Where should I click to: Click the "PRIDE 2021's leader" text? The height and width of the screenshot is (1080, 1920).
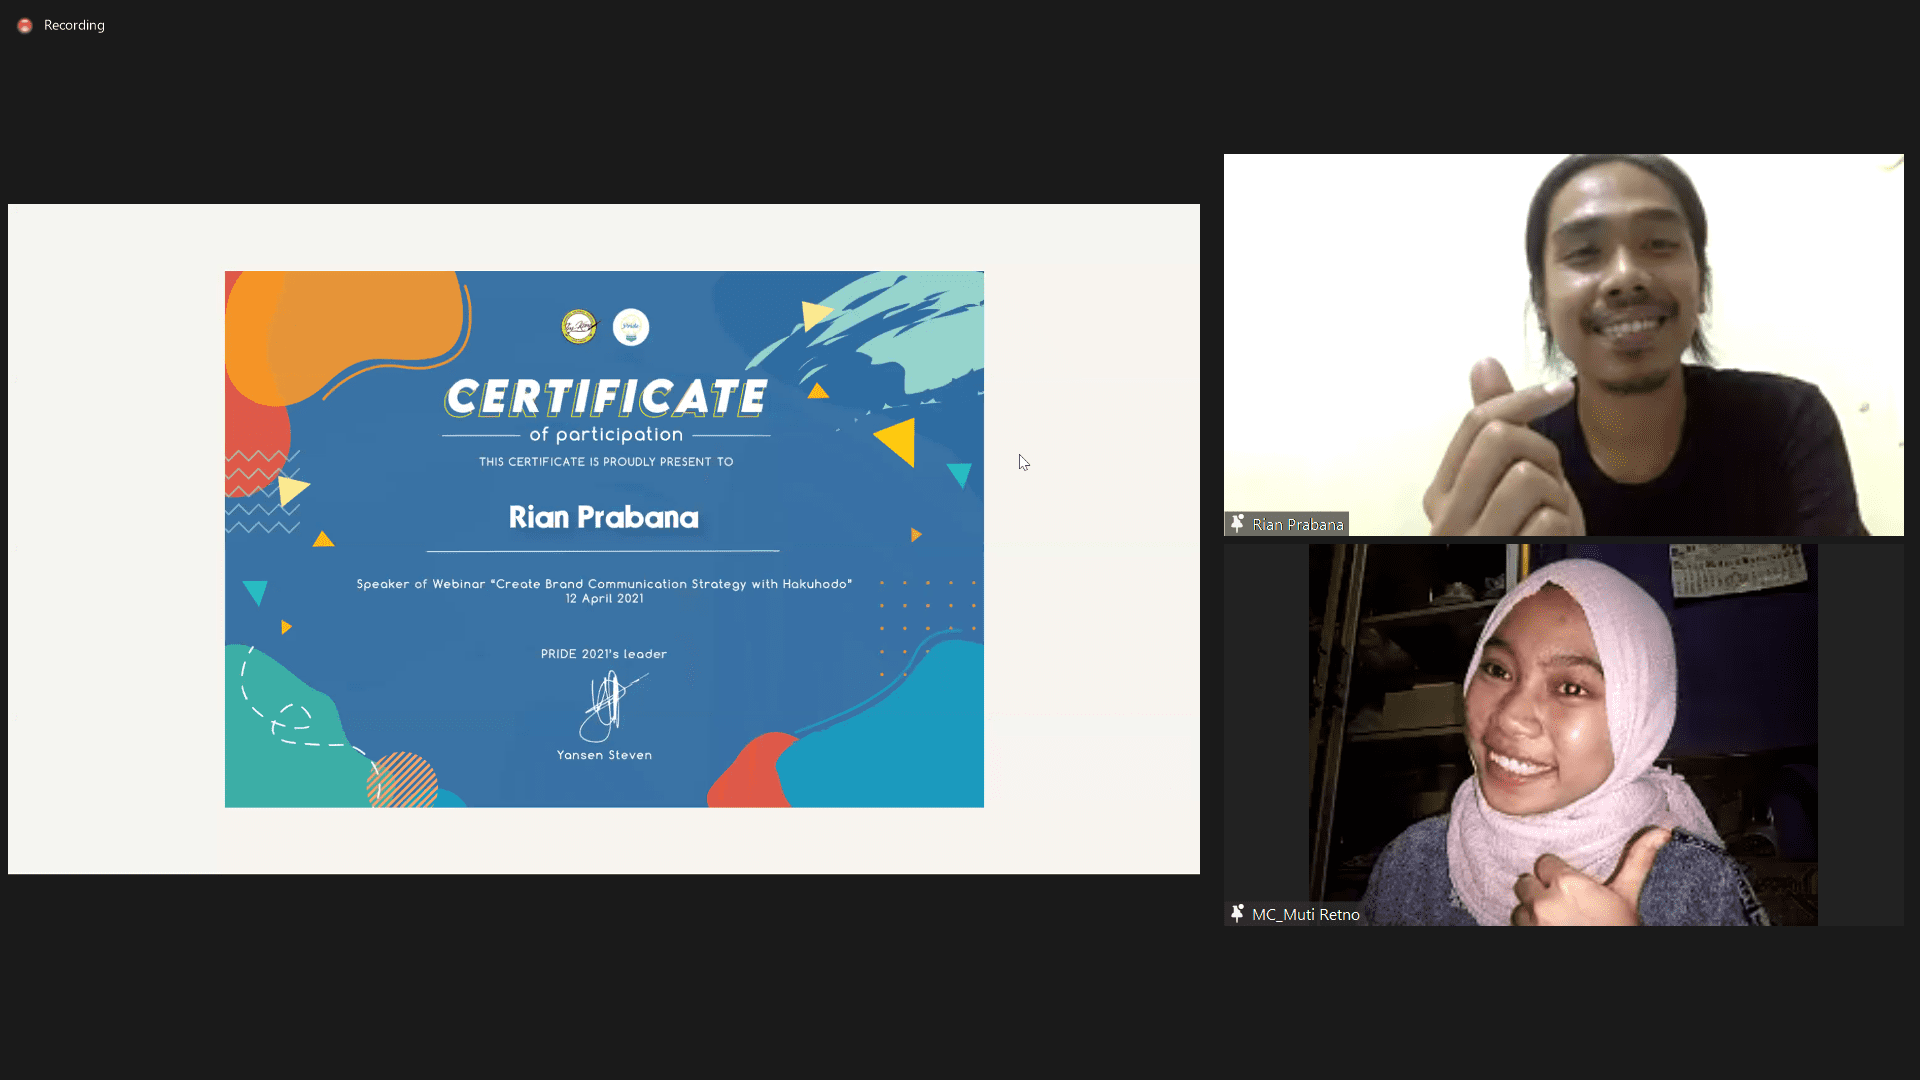tap(603, 654)
